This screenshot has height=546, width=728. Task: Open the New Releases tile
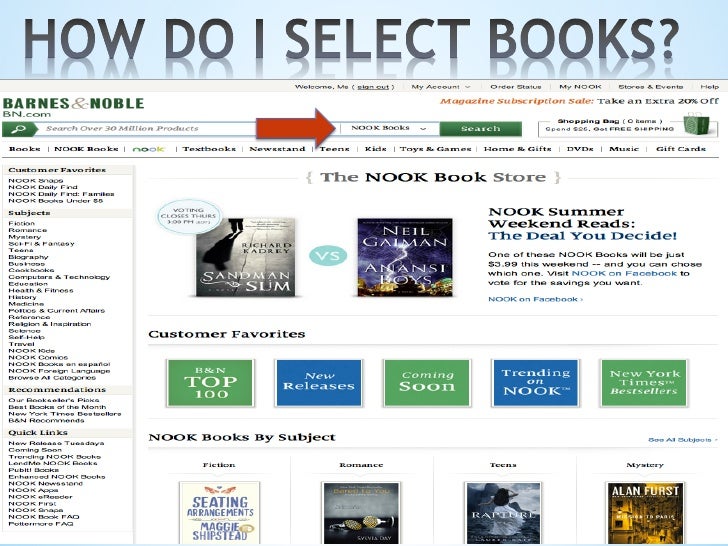coord(318,383)
